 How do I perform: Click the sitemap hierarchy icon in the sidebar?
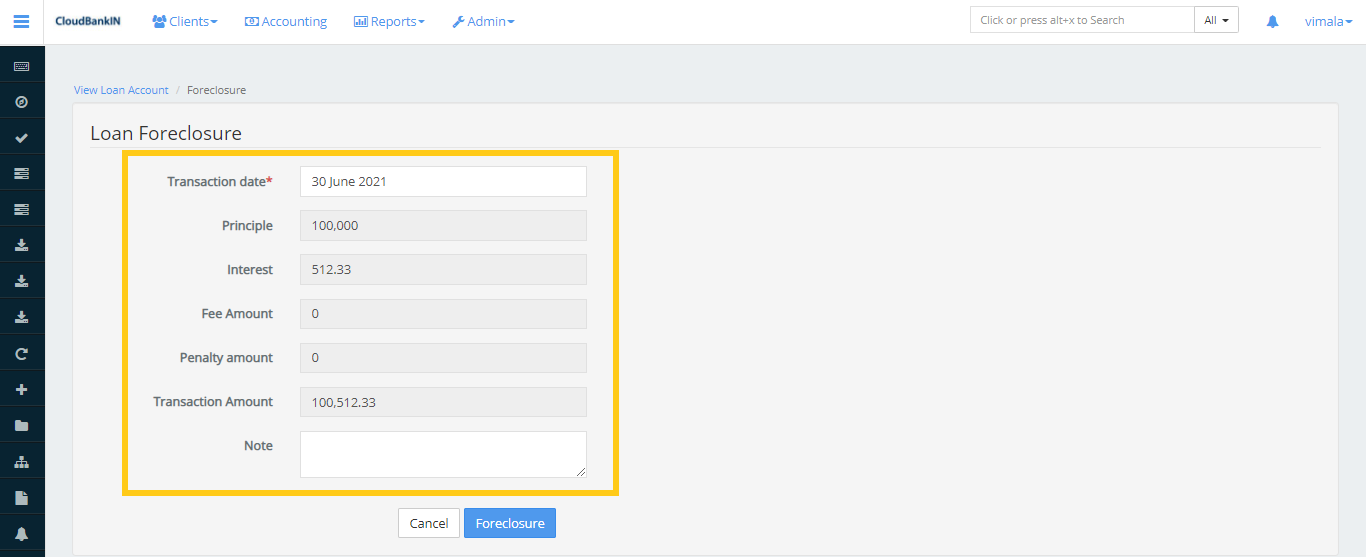21,462
